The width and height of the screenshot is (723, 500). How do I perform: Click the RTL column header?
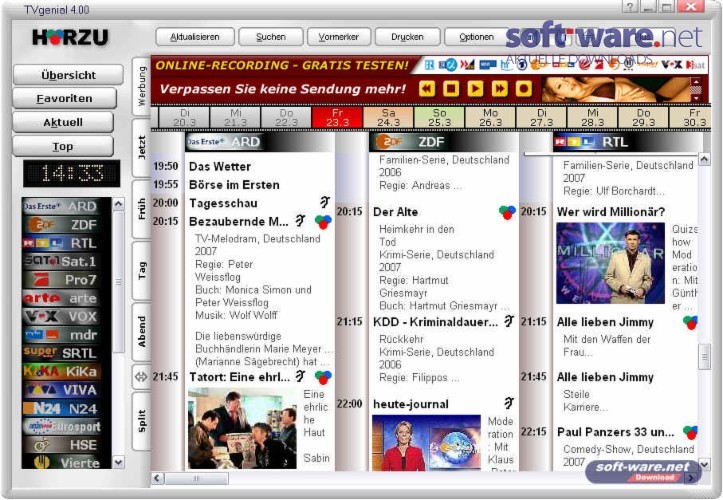click(628, 142)
